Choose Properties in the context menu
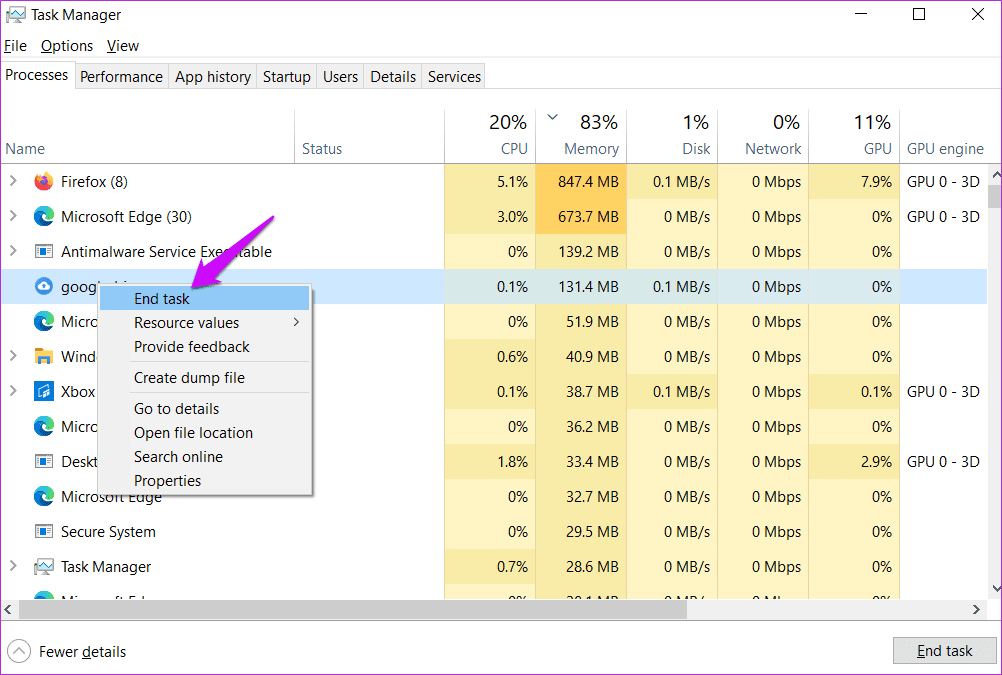Screen dimensions: 1002x675 pyautogui.click(x=204, y=481)
